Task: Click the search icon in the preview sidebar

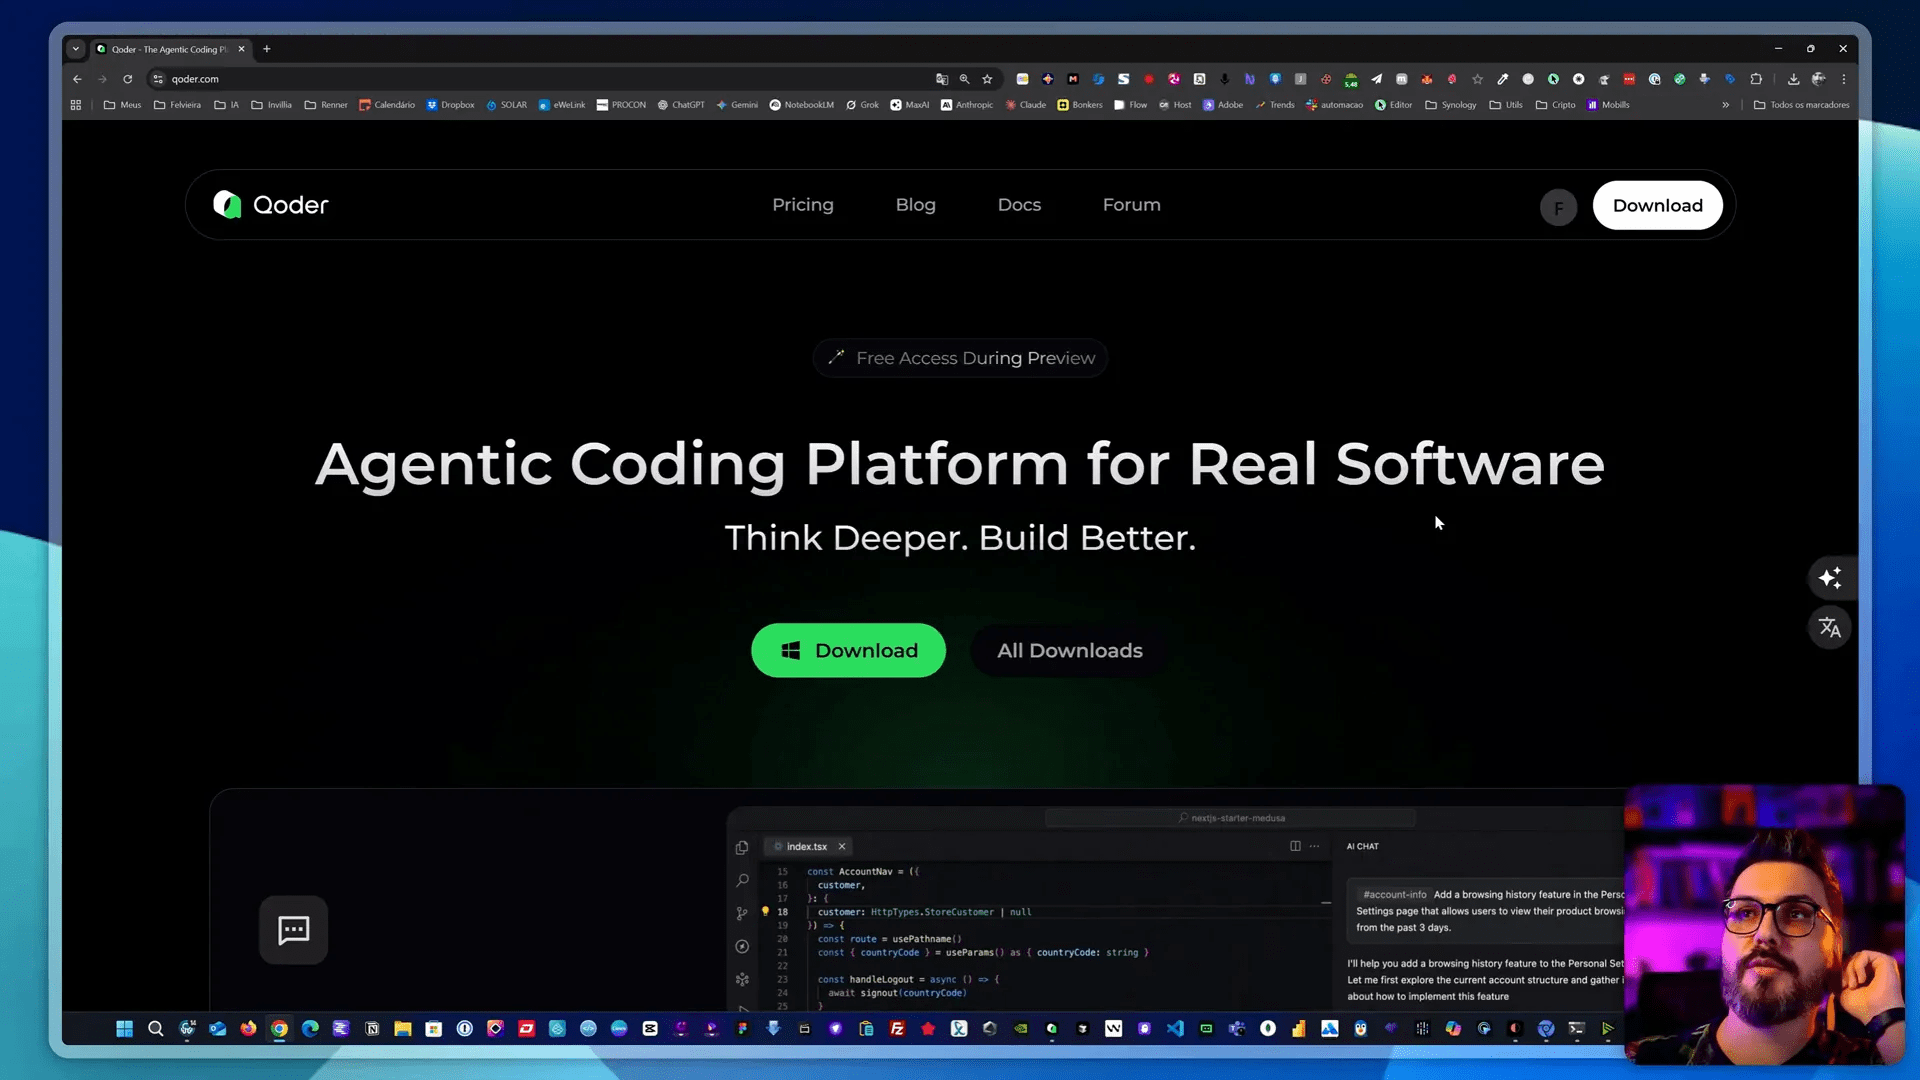Action: (x=742, y=881)
